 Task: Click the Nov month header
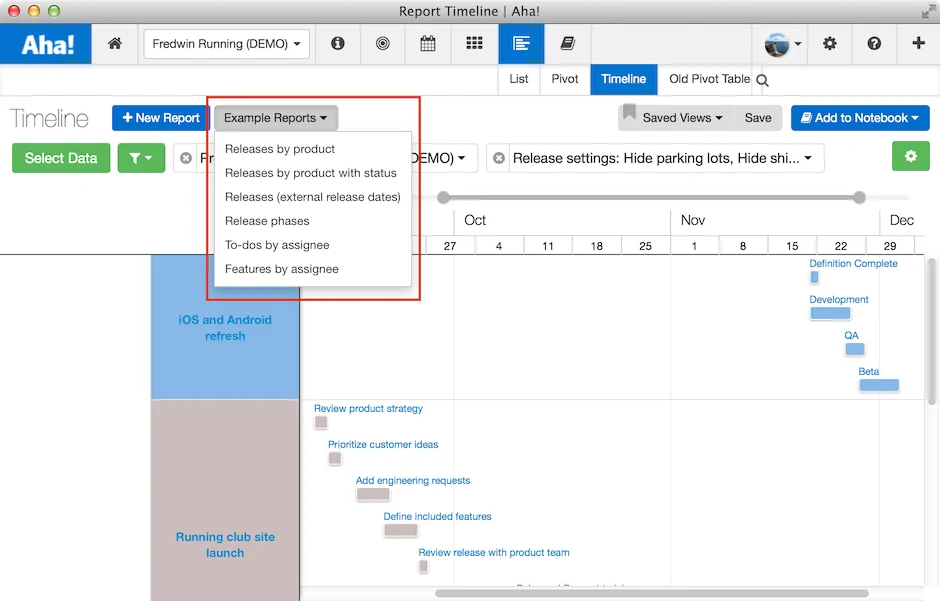pyautogui.click(x=692, y=221)
